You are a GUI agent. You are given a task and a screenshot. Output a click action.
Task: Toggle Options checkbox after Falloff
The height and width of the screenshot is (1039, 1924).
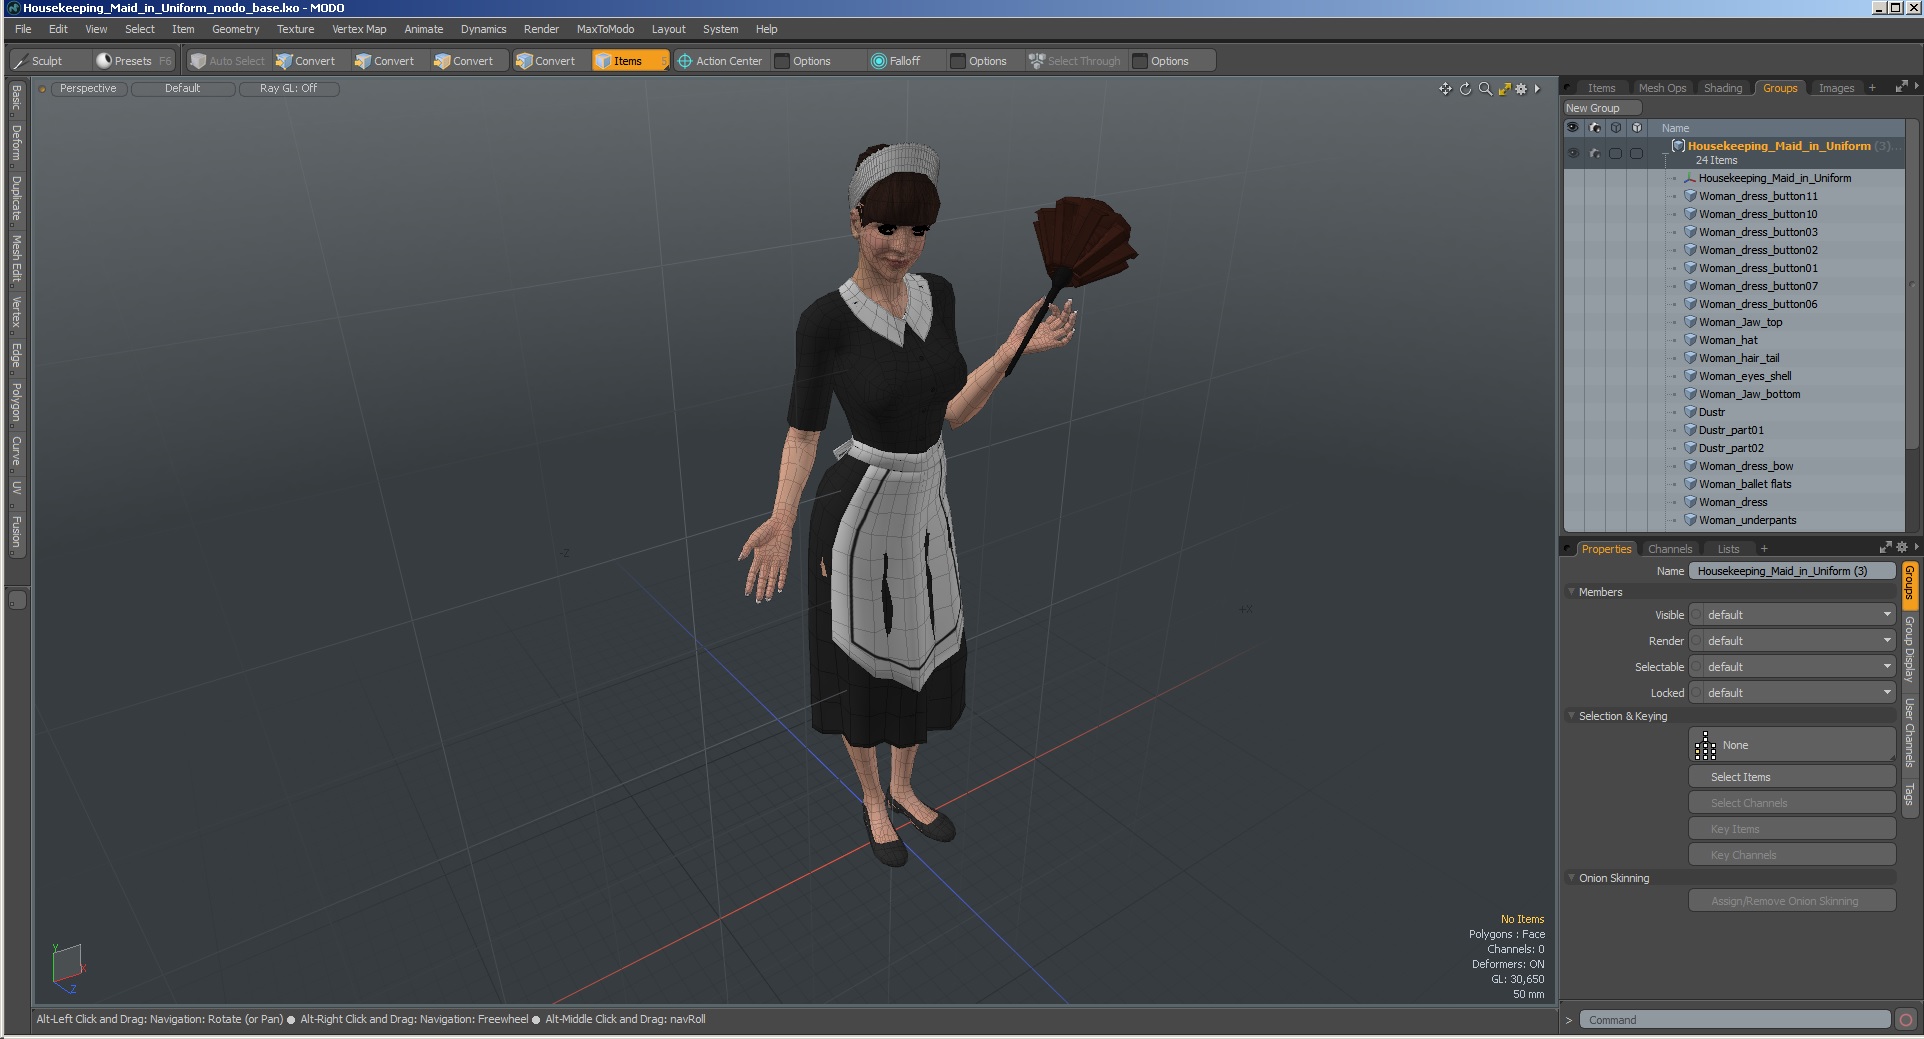click(958, 61)
